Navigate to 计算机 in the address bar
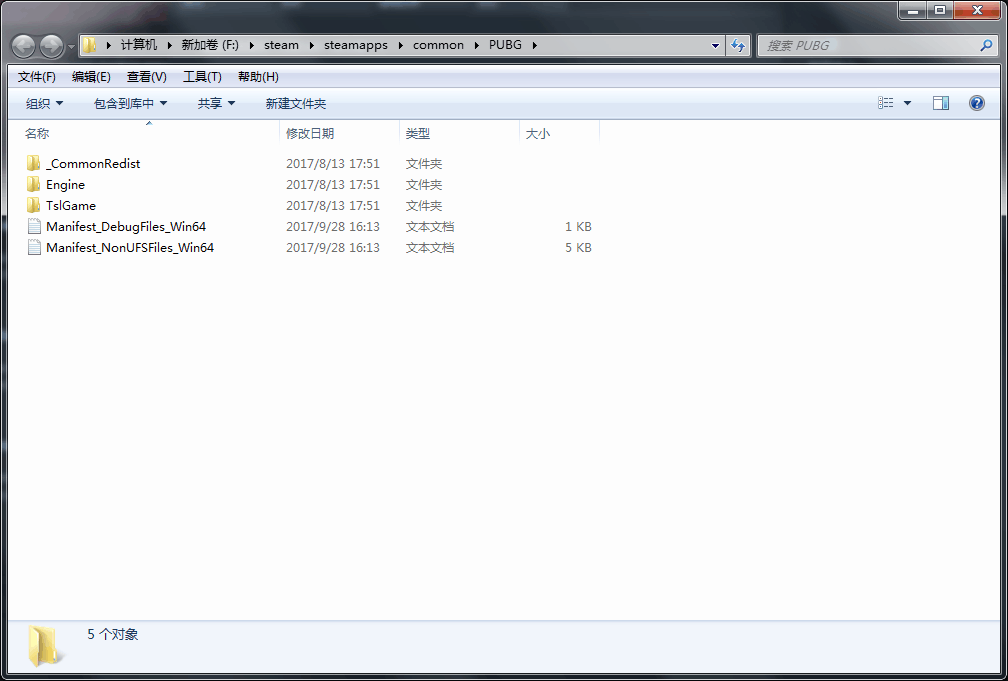The width and height of the screenshot is (1008, 681). 139,45
